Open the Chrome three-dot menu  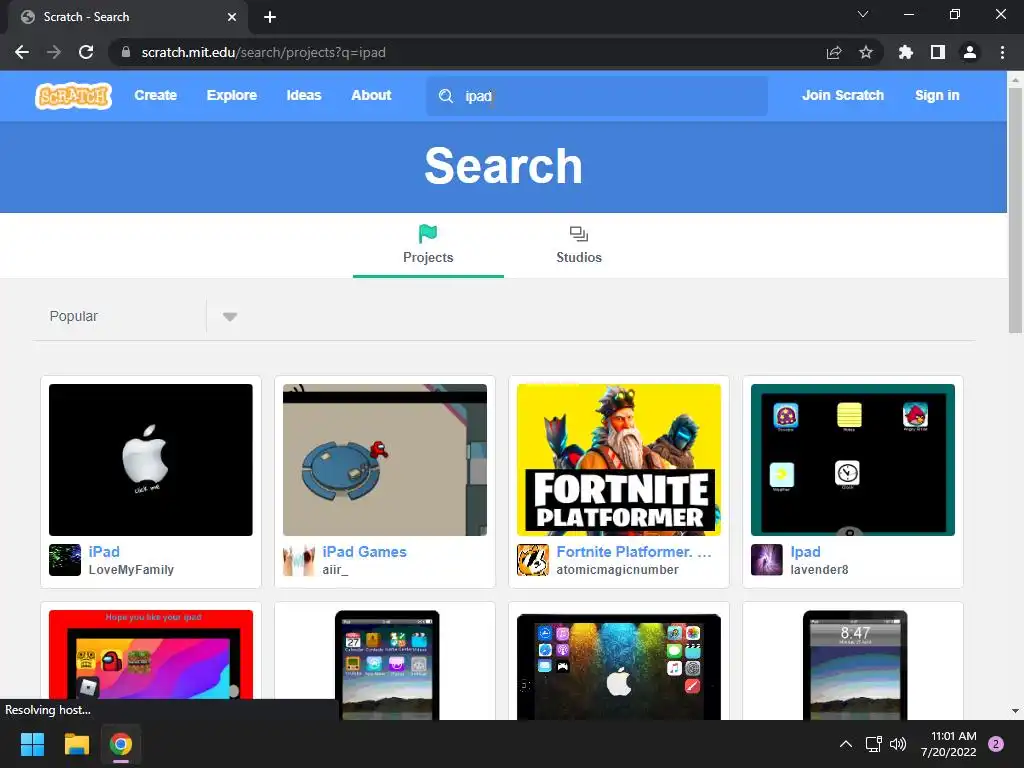tap(1002, 52)
